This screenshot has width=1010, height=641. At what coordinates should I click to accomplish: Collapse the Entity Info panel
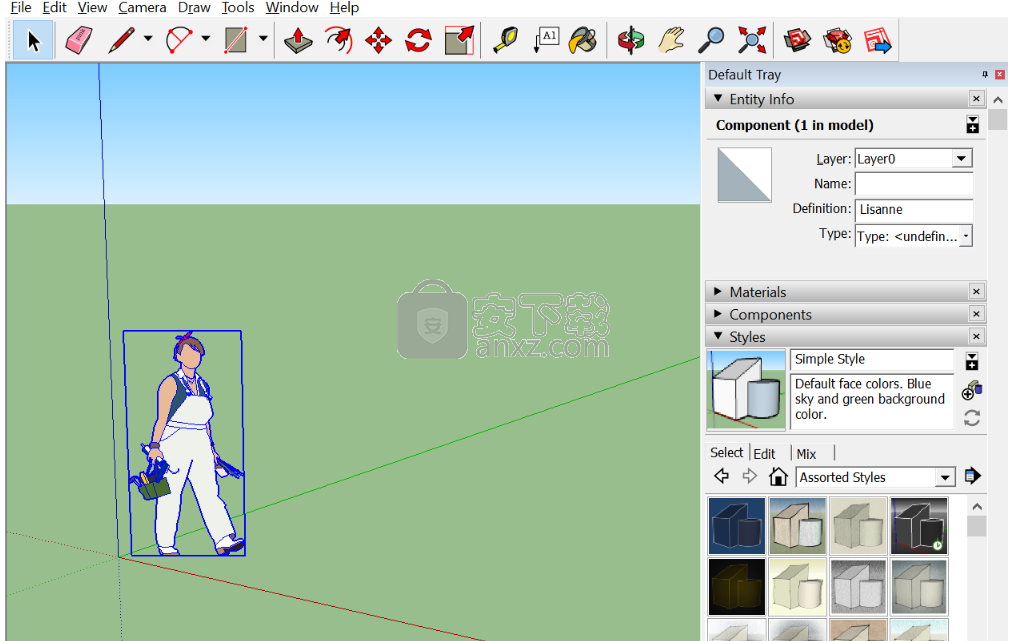click(718, 99)
